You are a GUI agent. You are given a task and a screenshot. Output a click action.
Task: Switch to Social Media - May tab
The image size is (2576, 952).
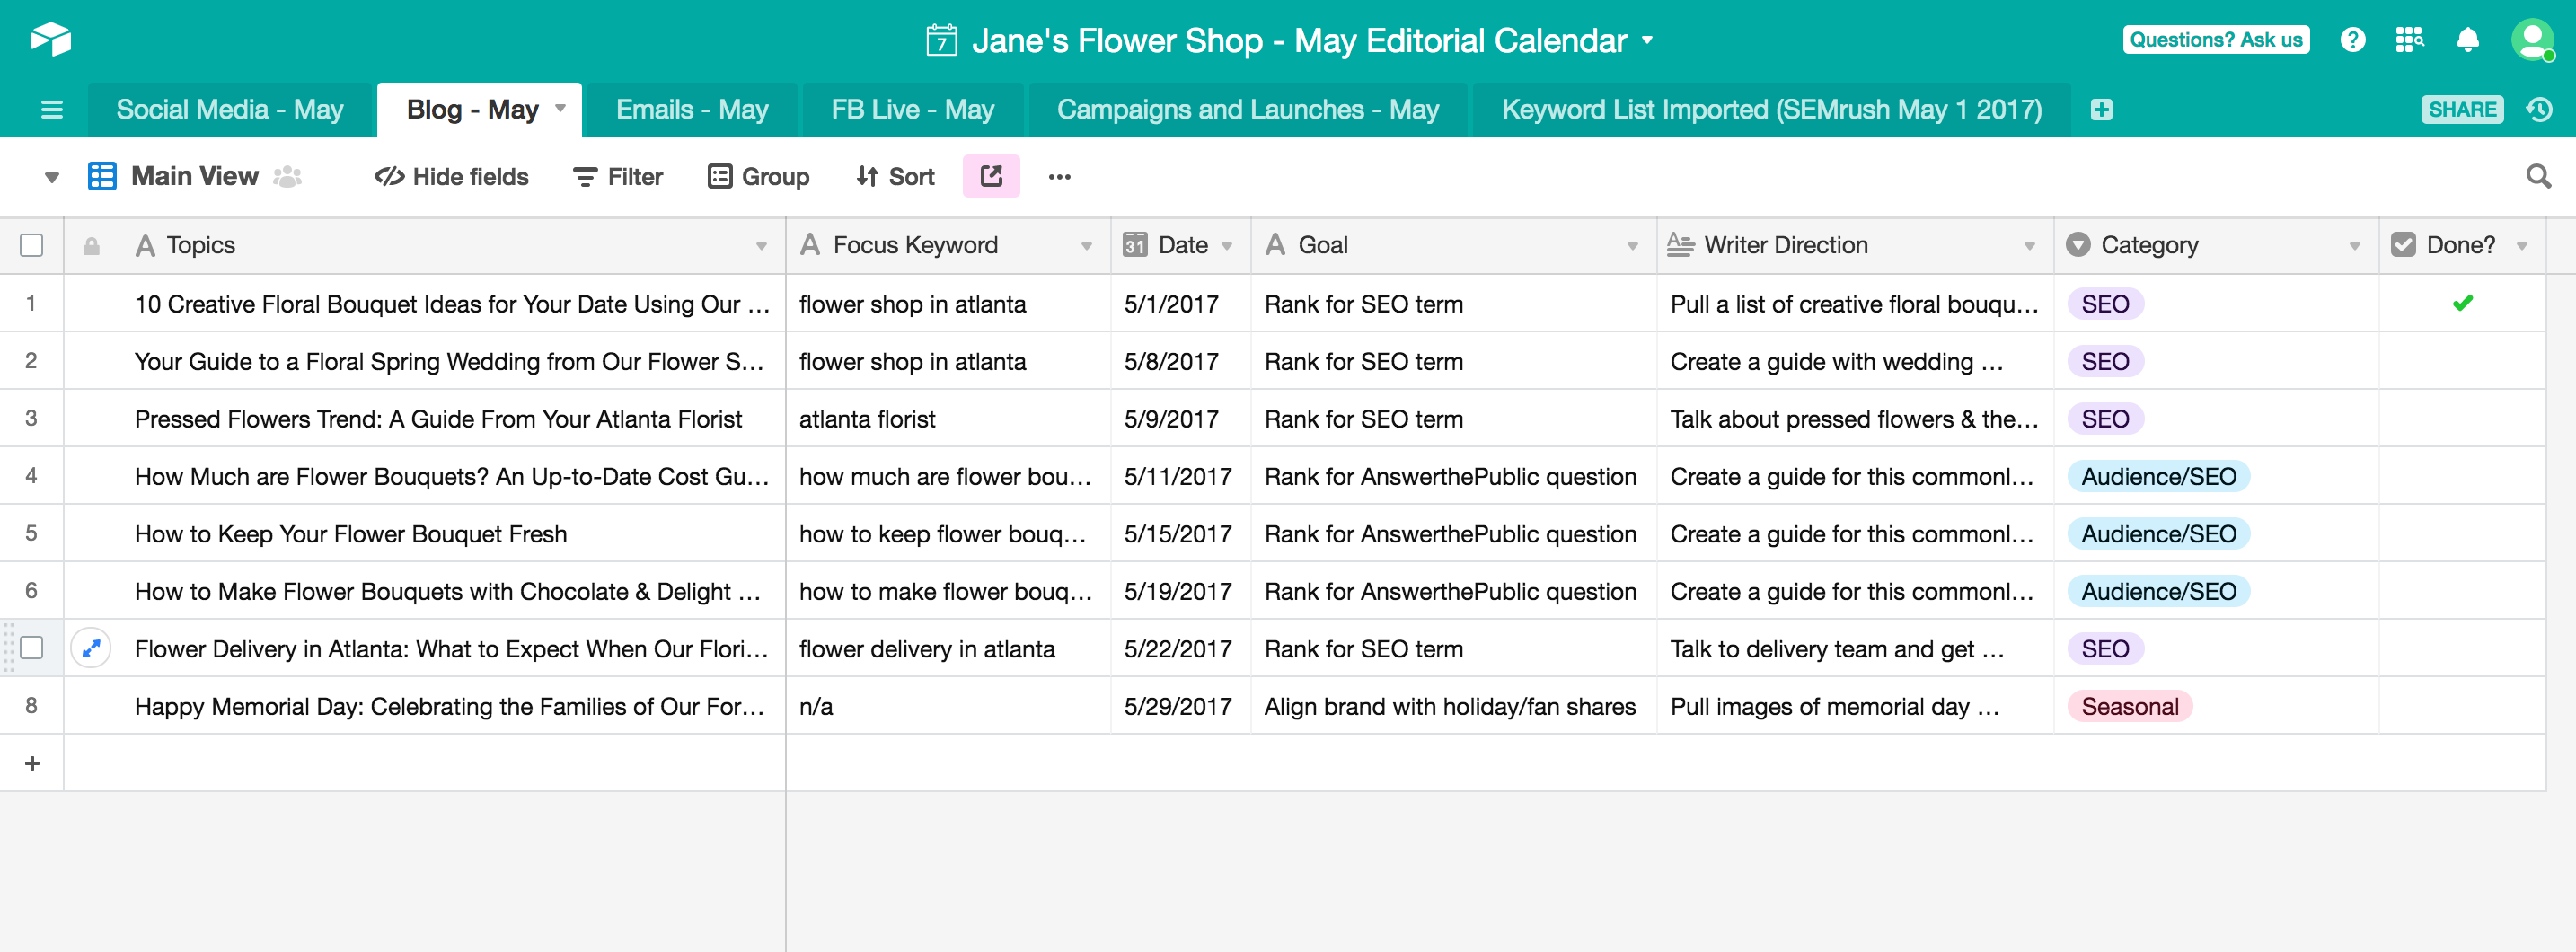click(x=229, y=109)
